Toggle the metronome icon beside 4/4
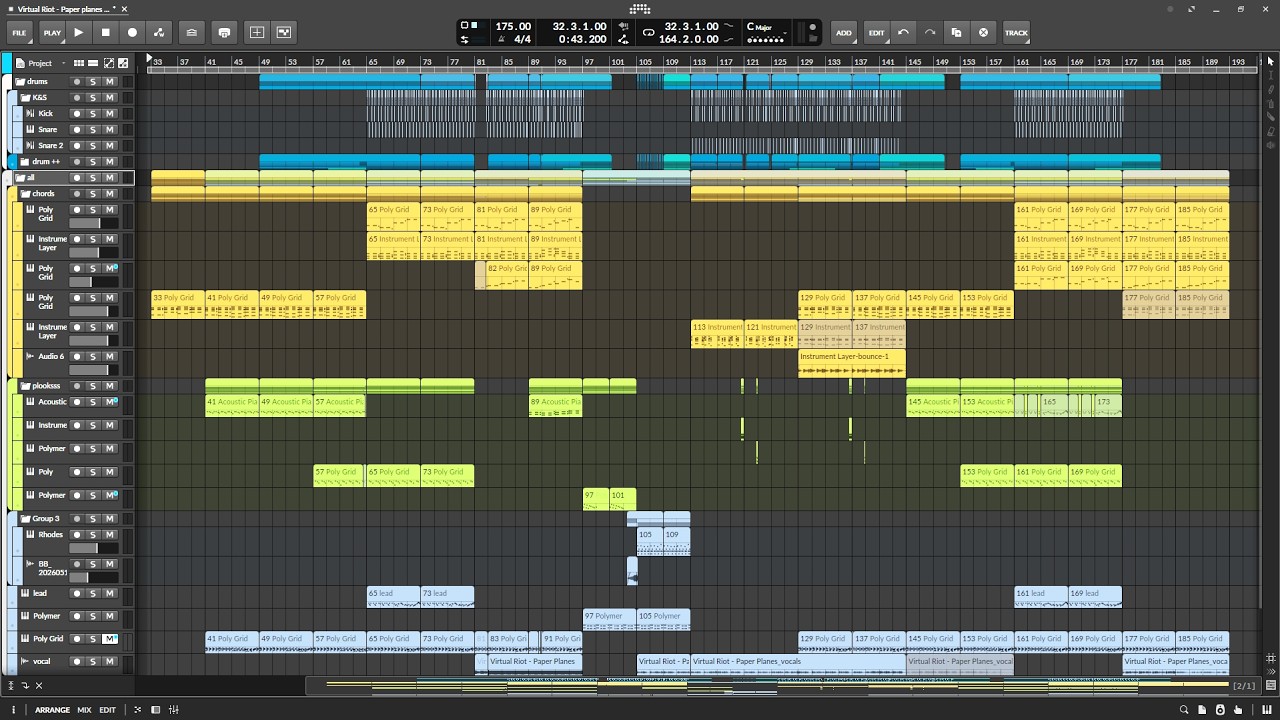The image size is (1280, 720). pos(502,39)
